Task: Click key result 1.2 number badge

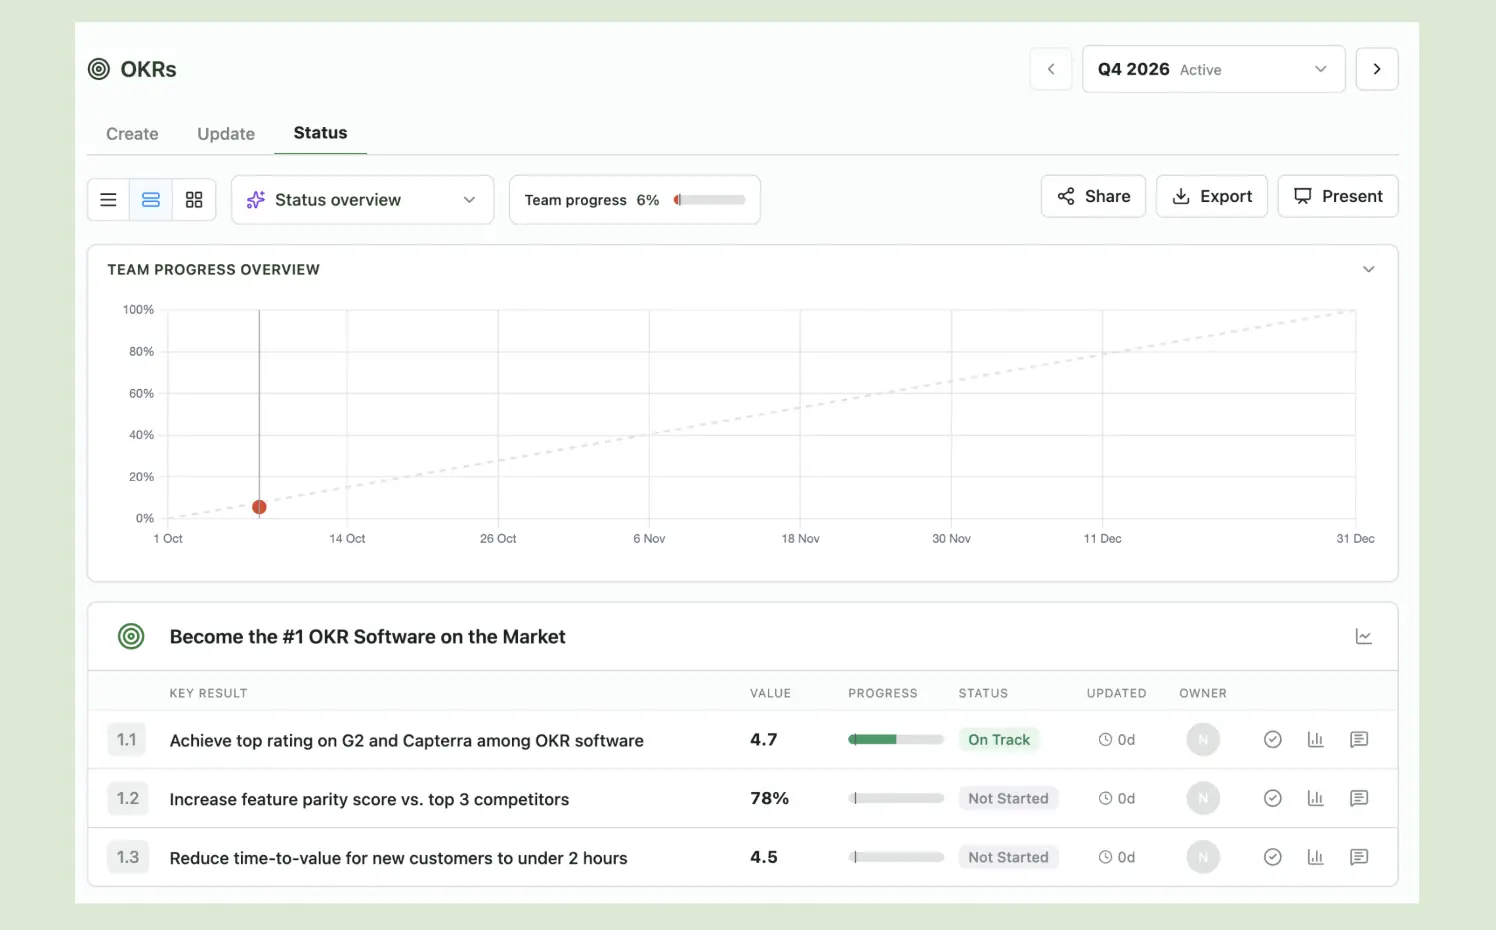Action: coord(127,798)
